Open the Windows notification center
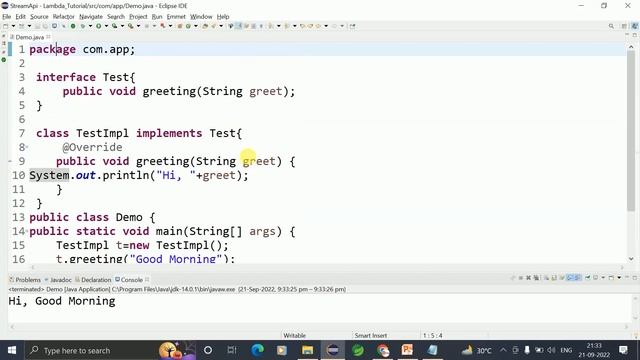Screen dimensions: 640x360 click(623, 350)
